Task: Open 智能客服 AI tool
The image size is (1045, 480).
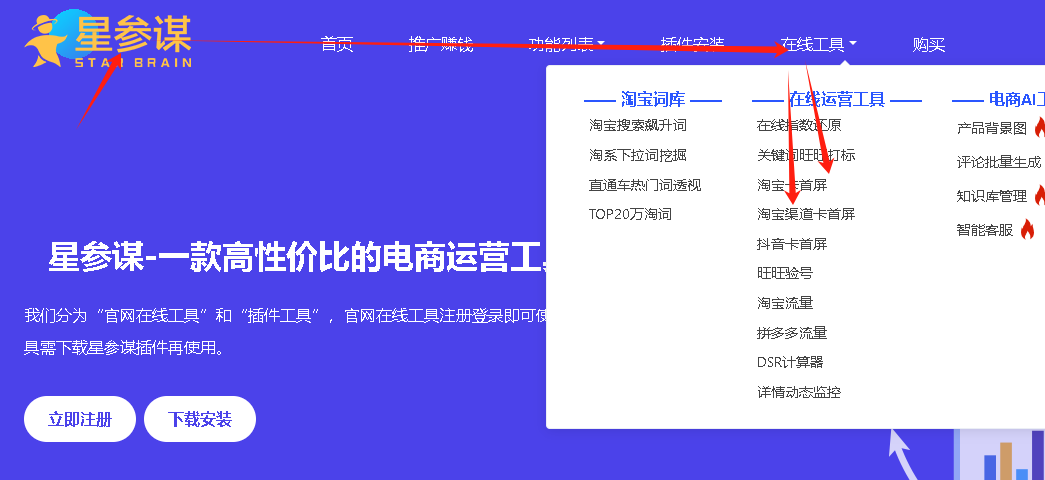Action: [984, 230]
